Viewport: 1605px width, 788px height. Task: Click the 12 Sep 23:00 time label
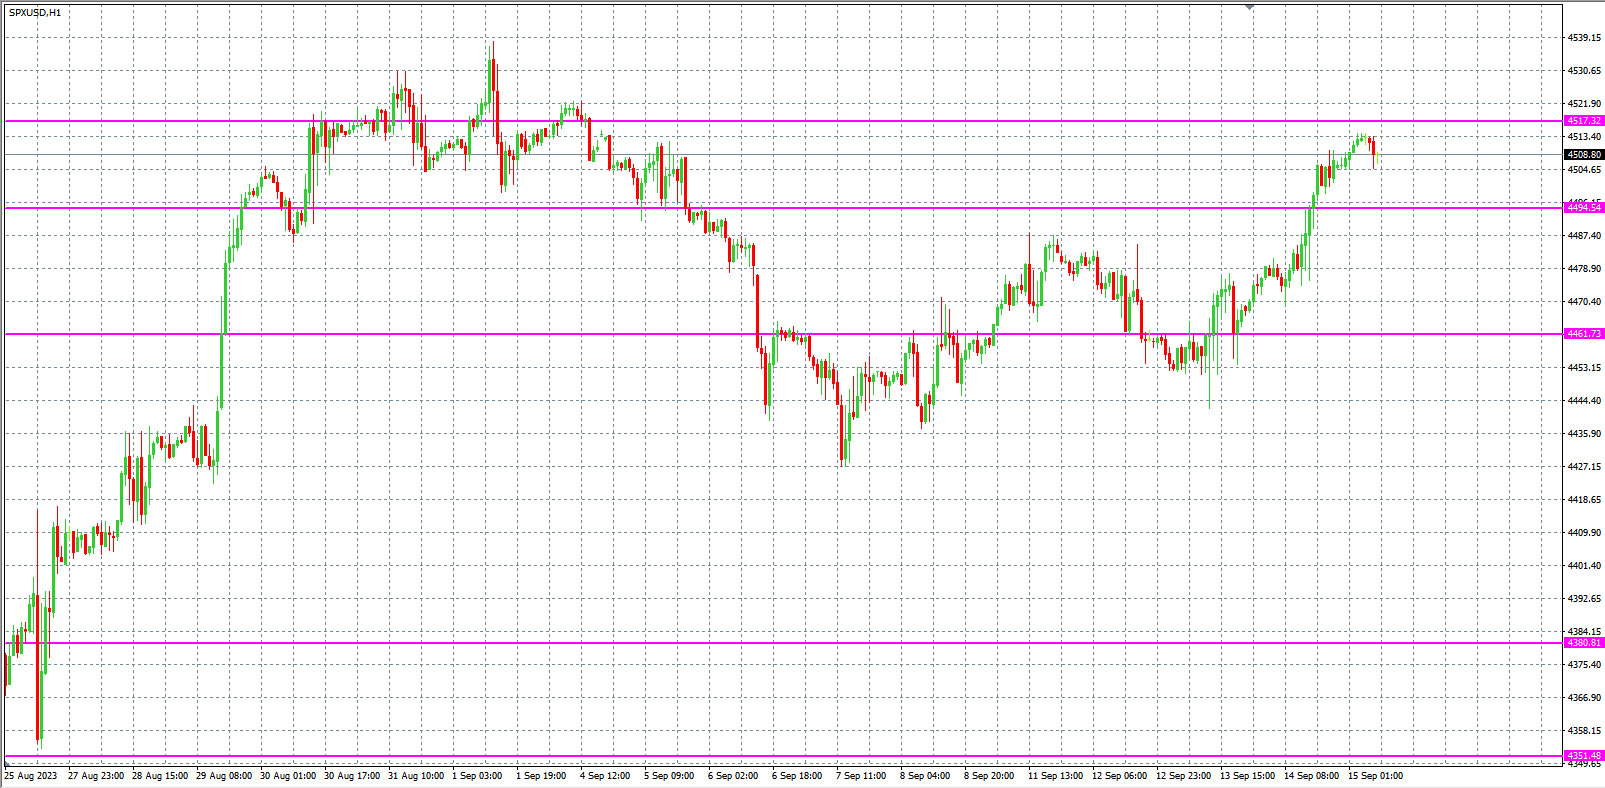click(x=1183, y=776)
